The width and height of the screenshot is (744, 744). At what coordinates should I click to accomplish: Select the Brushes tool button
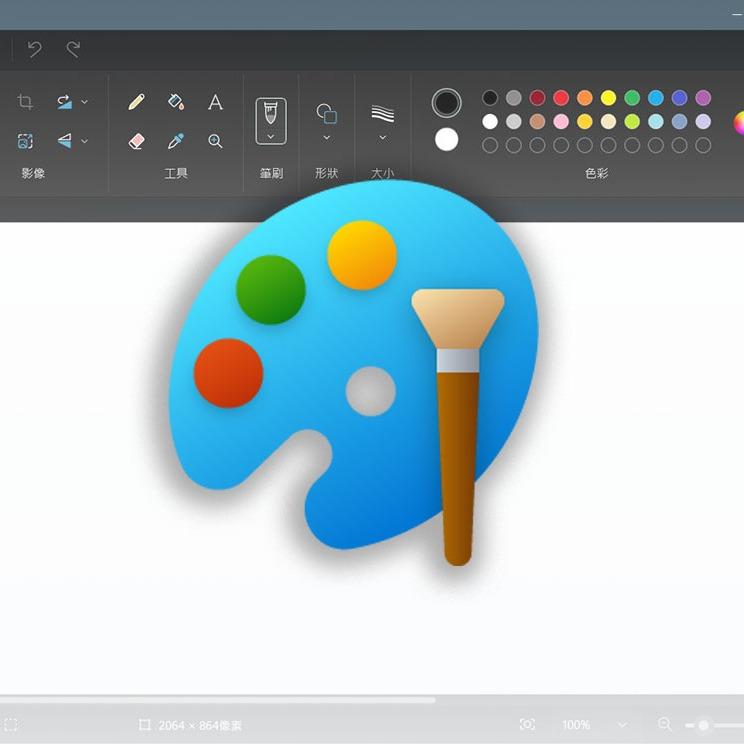[x=271, y=112]
